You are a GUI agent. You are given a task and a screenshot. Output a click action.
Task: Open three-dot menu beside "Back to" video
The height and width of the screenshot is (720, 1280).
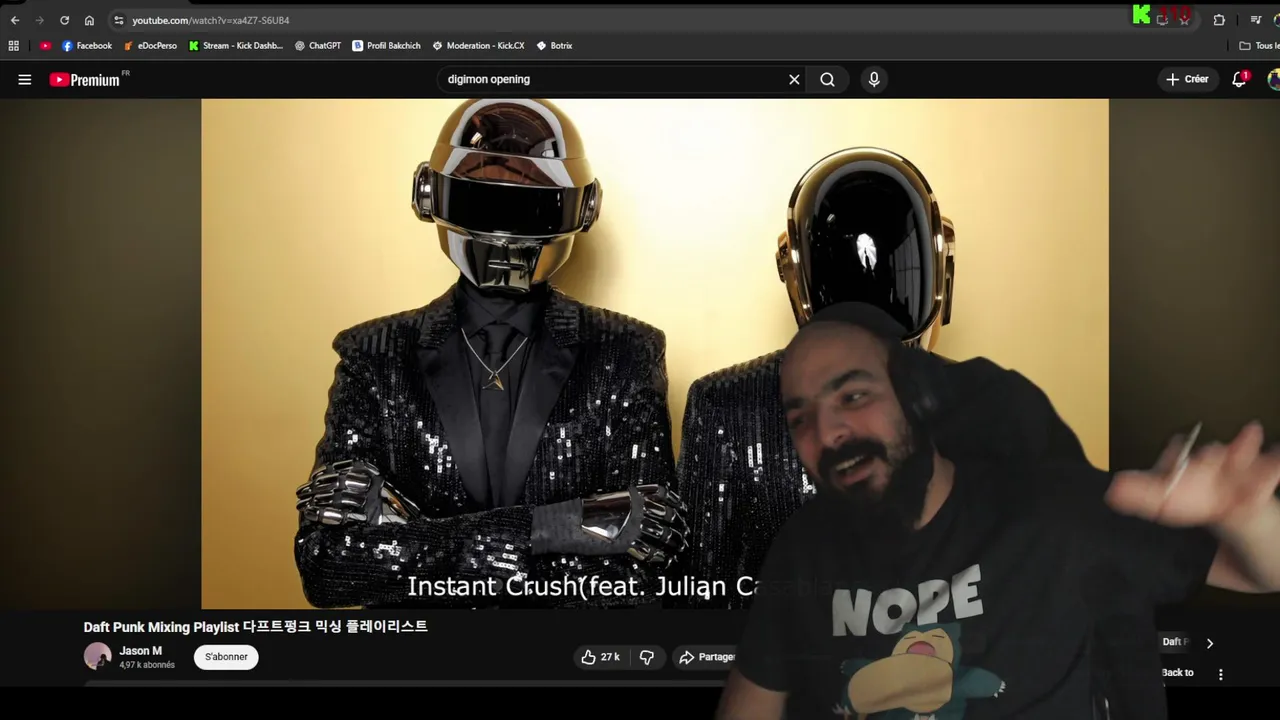tap(1220, 674)
